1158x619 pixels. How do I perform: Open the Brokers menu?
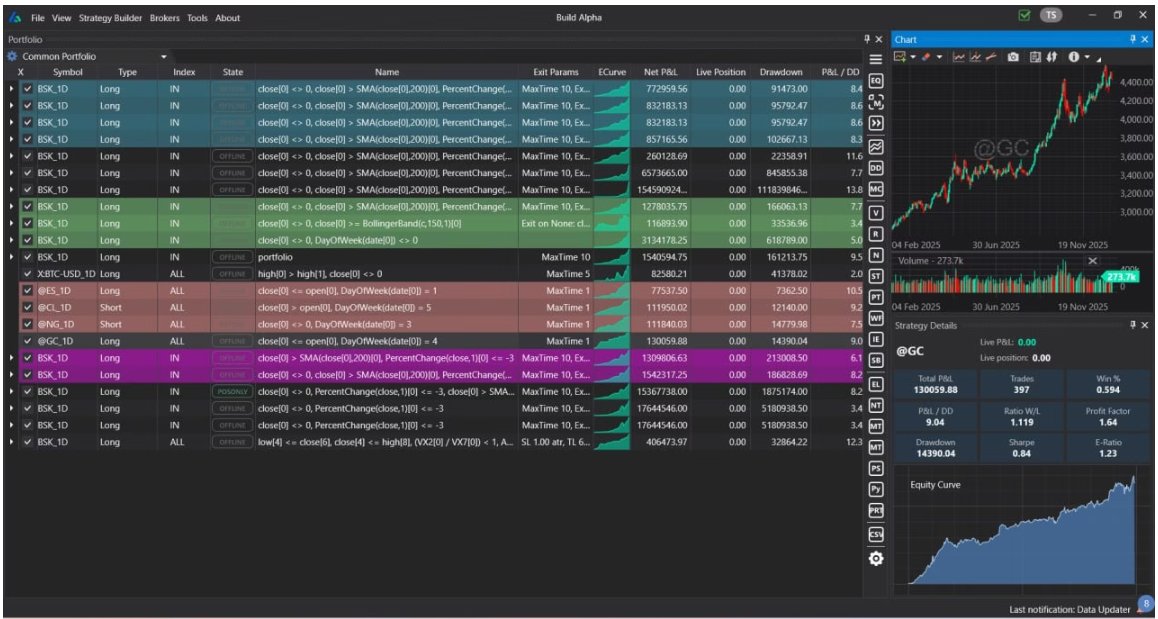tap(164, 18)
